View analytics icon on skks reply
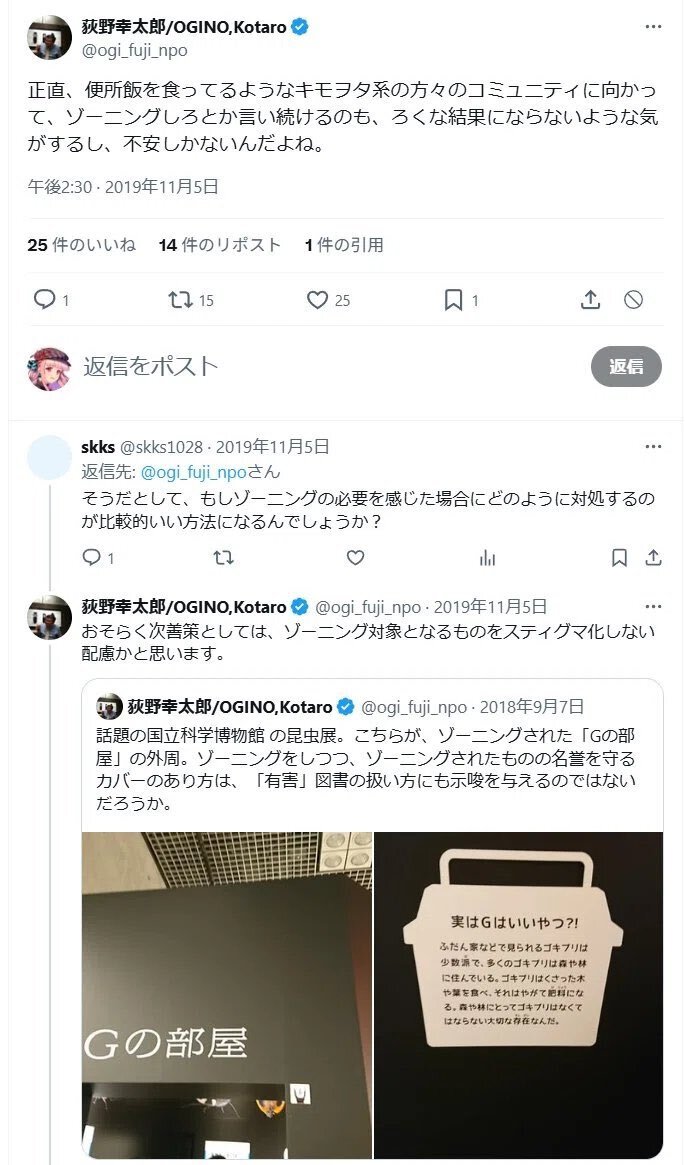Viewport: 685px width, 1165px height. pos(487,557)
